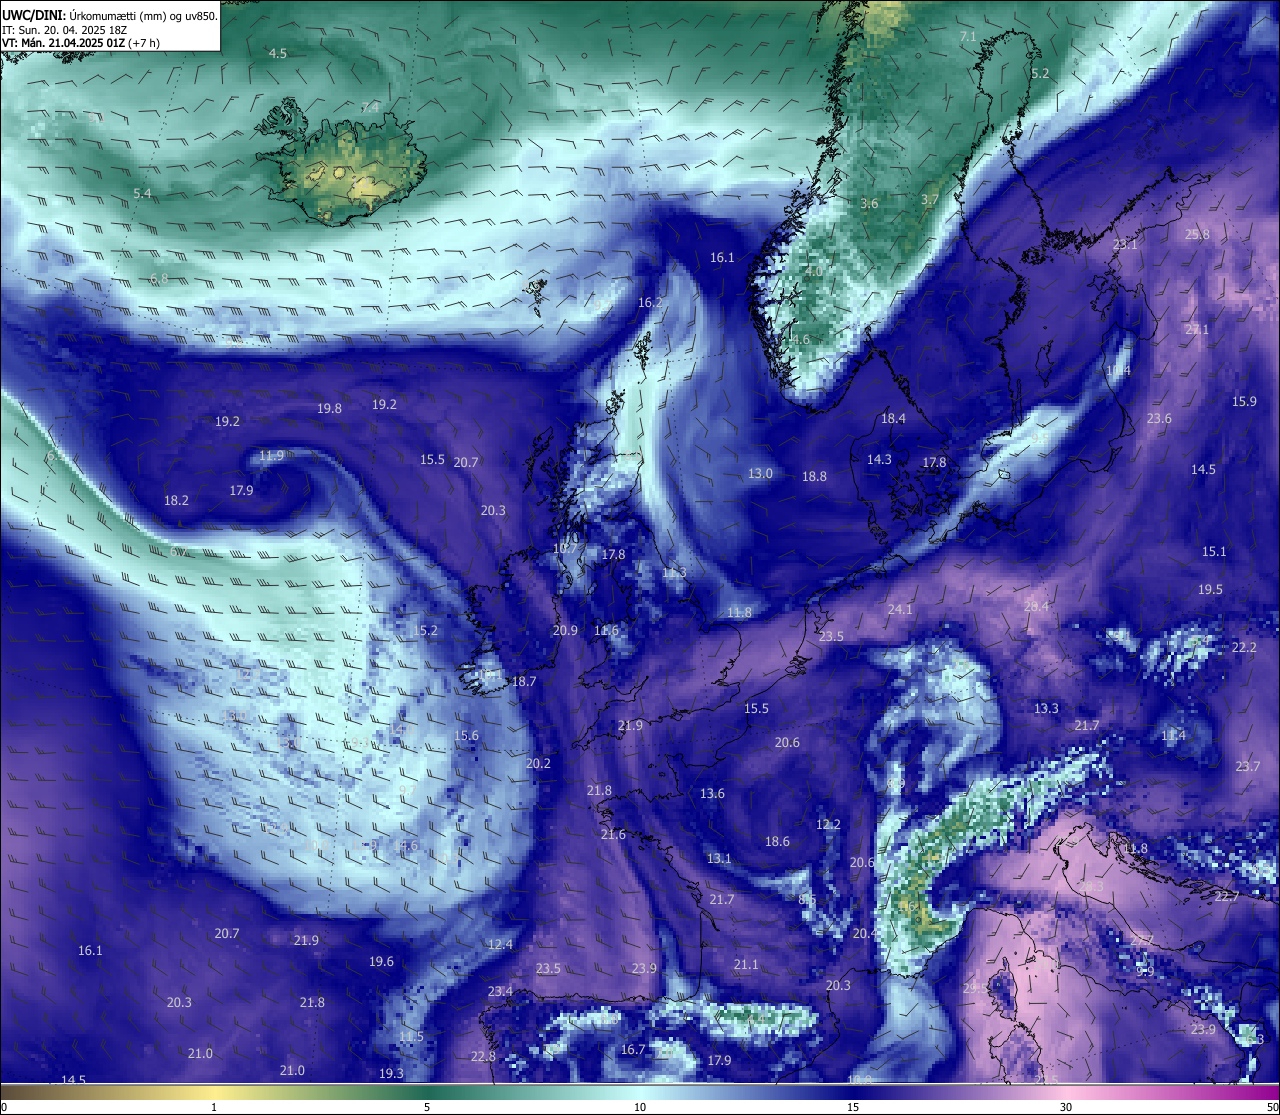Click the value 23.6 on the map
Image resolution: width=1280 pixels, height=1115 pixels.
pyautogui.click(x=1159, y=418)
